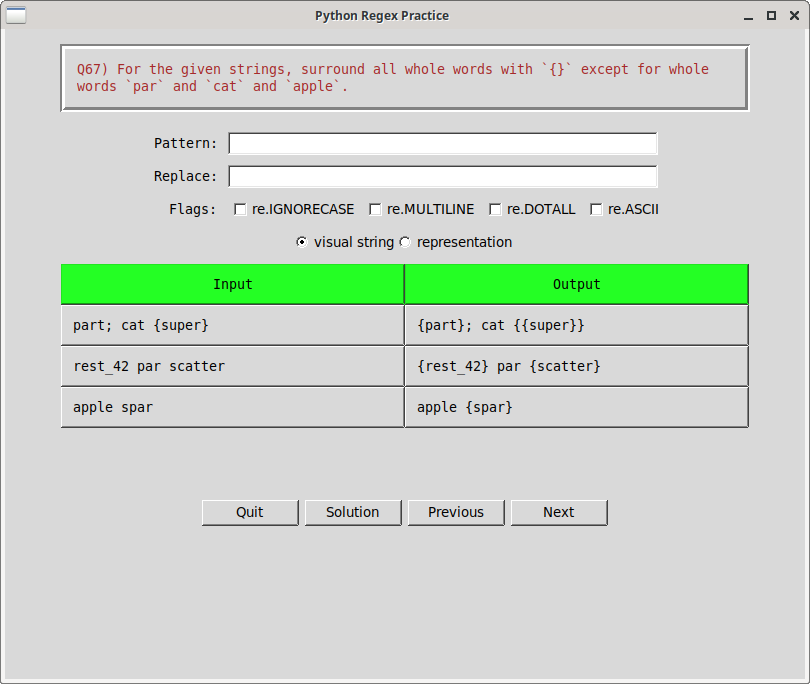Image resolution: width=810 pixels, height=684 pixels.
Task: Select output cell 'apple {spar}'
Action: [x=577, y=407]
